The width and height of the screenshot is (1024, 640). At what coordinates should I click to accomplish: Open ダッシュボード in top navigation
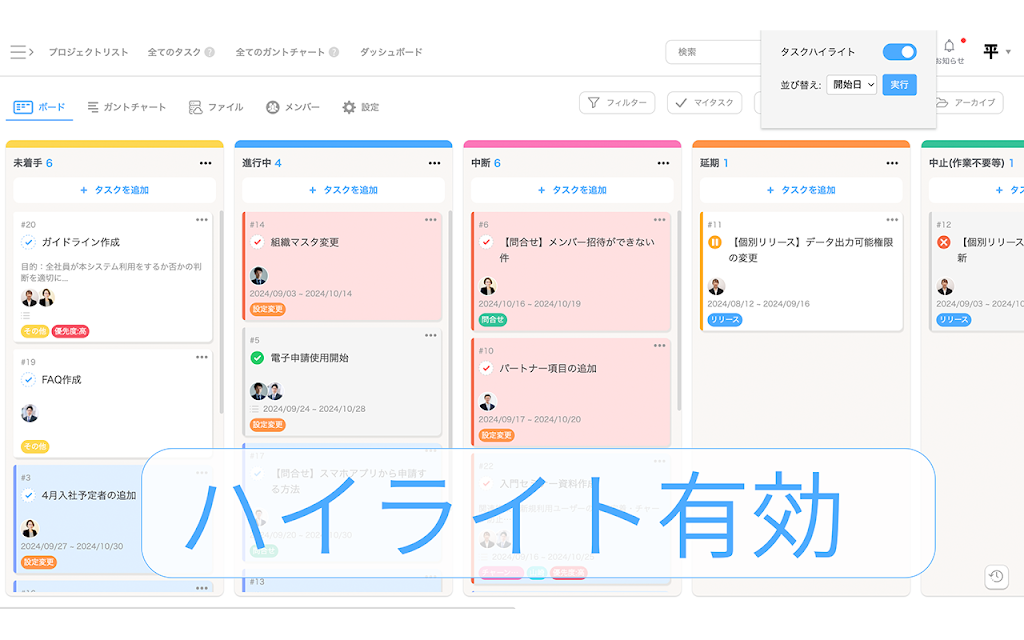pos(391,52)
